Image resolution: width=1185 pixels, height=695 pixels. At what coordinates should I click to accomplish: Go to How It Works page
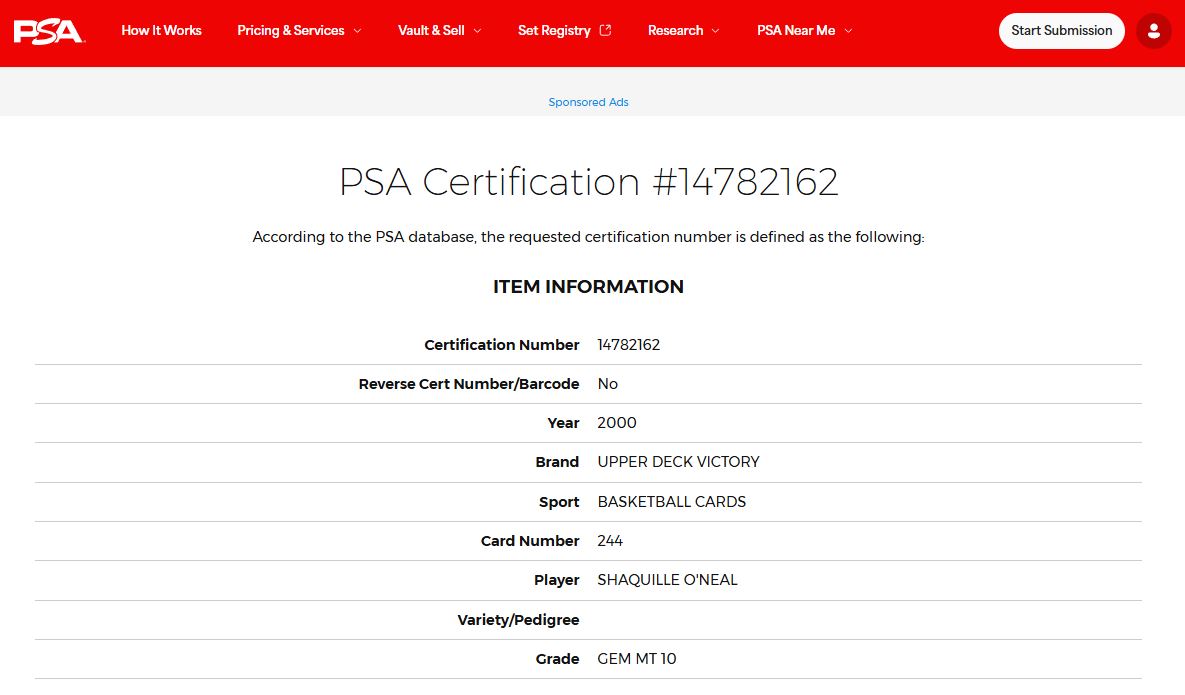(x=161, y=31)
